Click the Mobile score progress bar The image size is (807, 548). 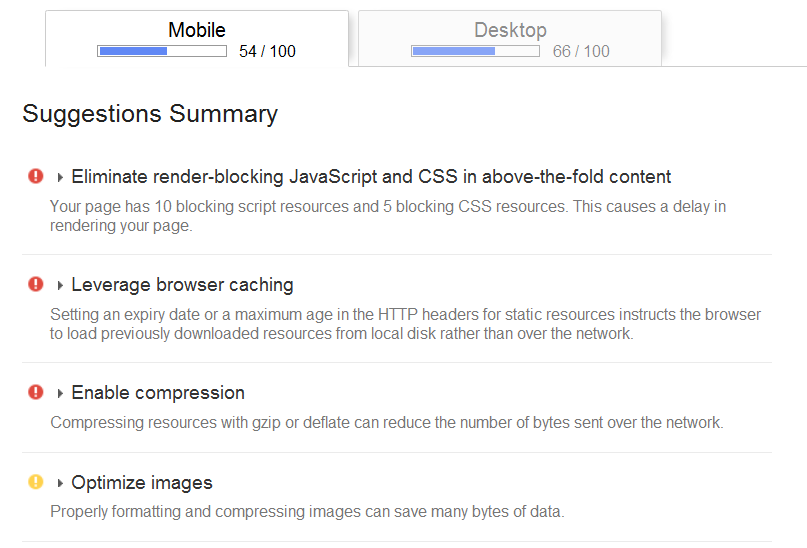coord(162,51)
